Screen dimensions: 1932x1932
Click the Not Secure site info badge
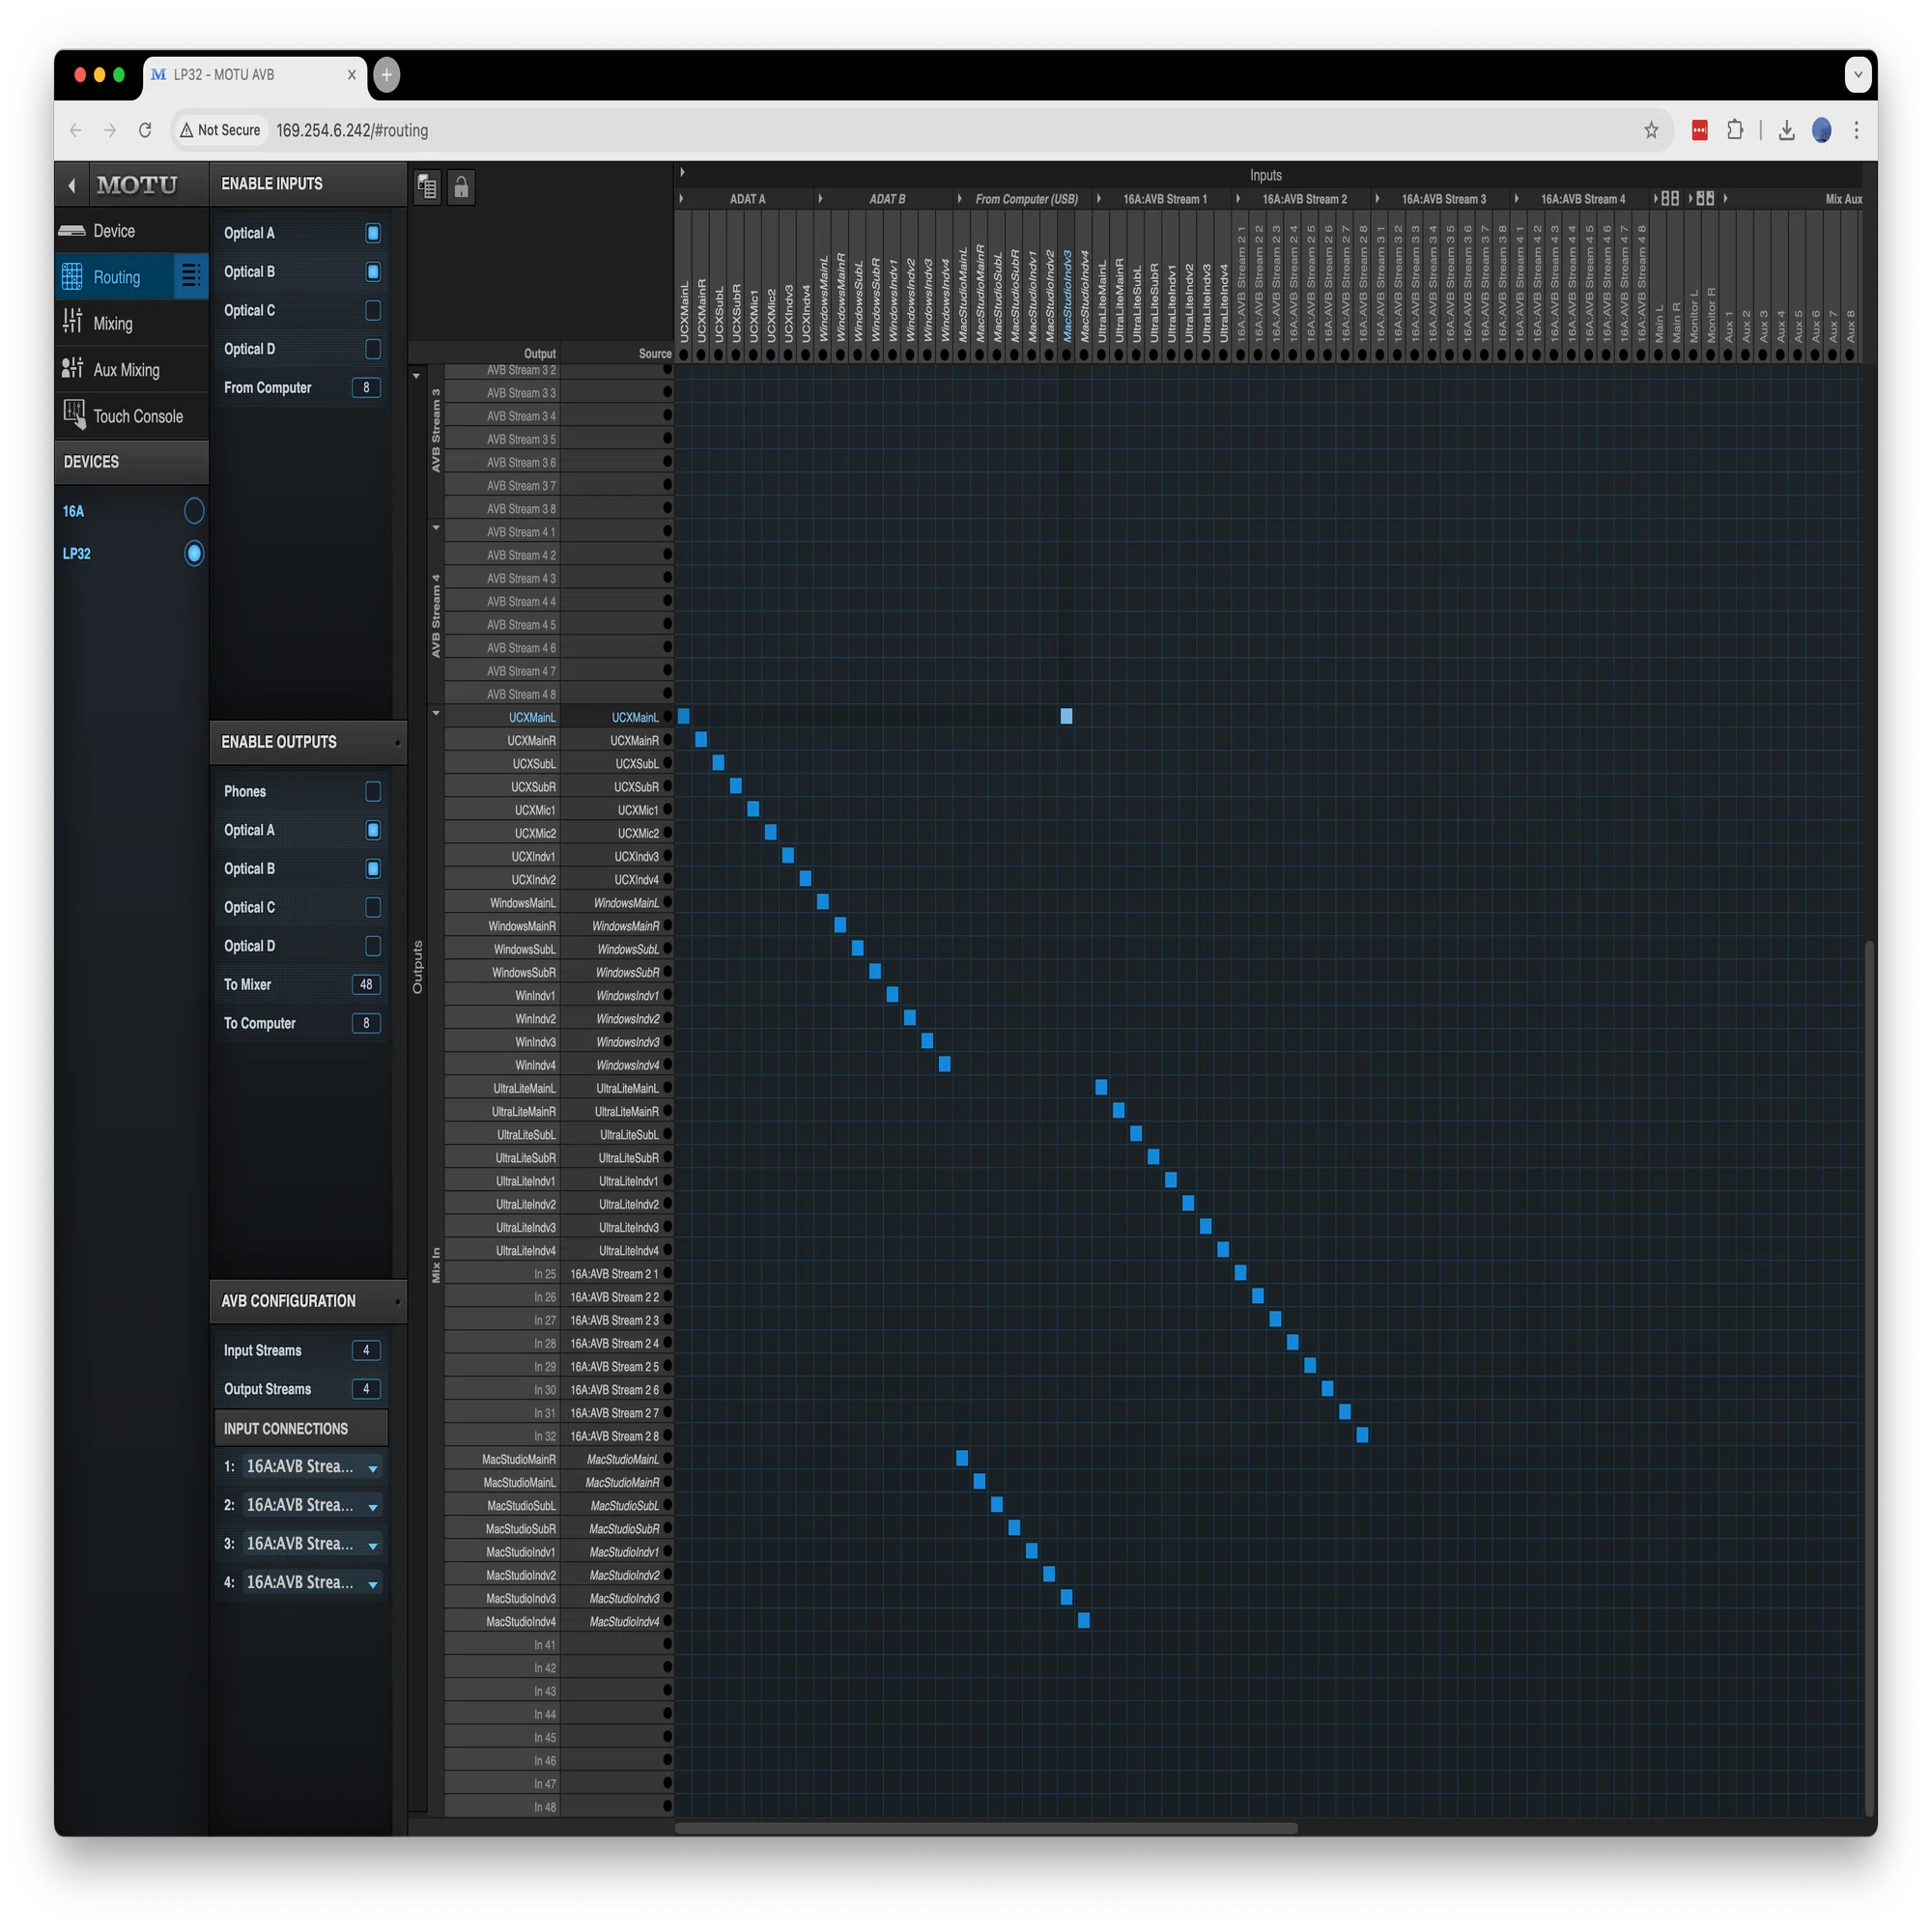[220, 130]
